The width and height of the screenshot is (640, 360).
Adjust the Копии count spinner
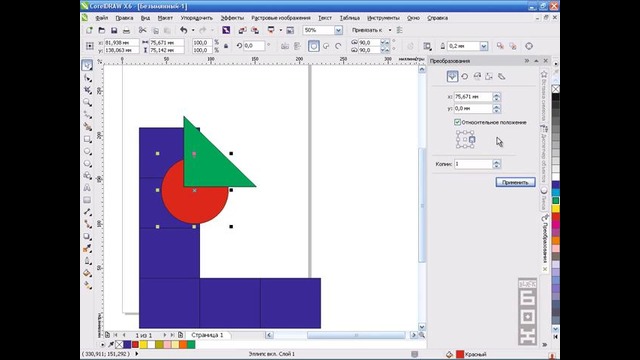point(496,164)
